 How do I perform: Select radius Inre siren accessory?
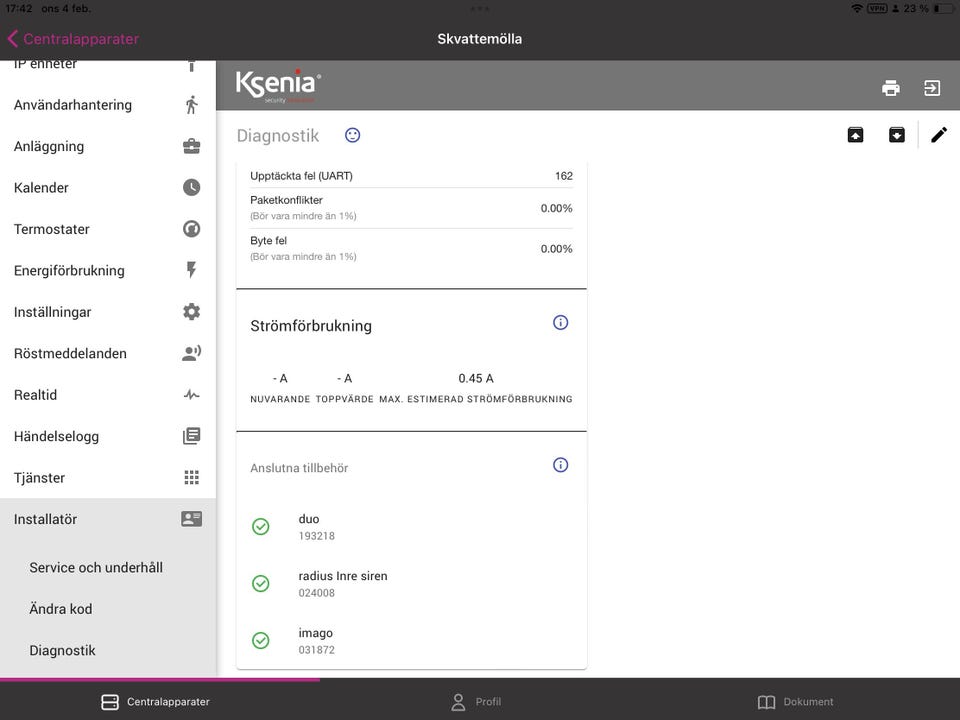[410, 584]
